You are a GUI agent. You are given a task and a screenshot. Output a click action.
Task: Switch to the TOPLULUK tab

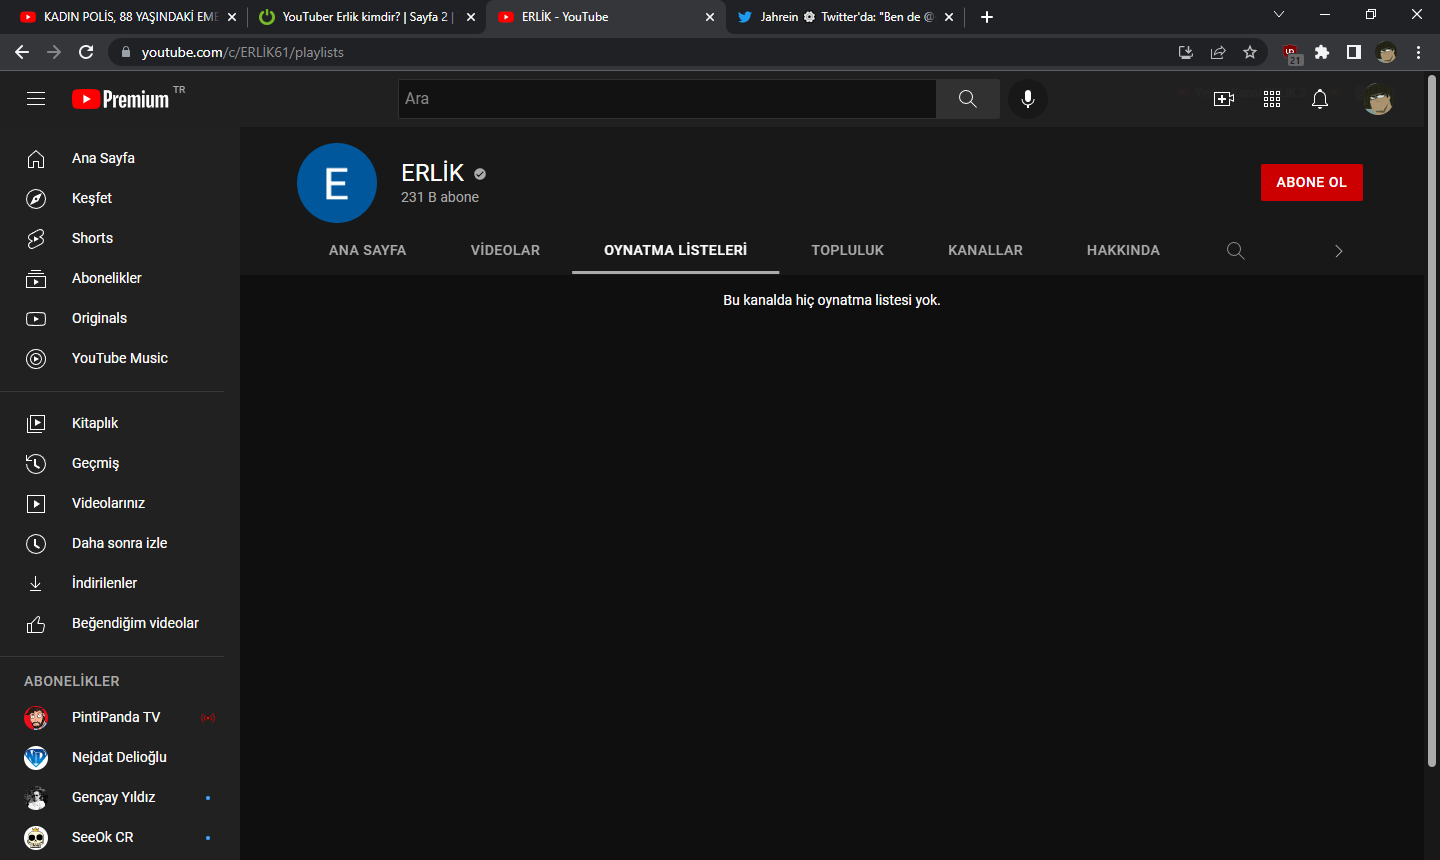tap(848, 250)
